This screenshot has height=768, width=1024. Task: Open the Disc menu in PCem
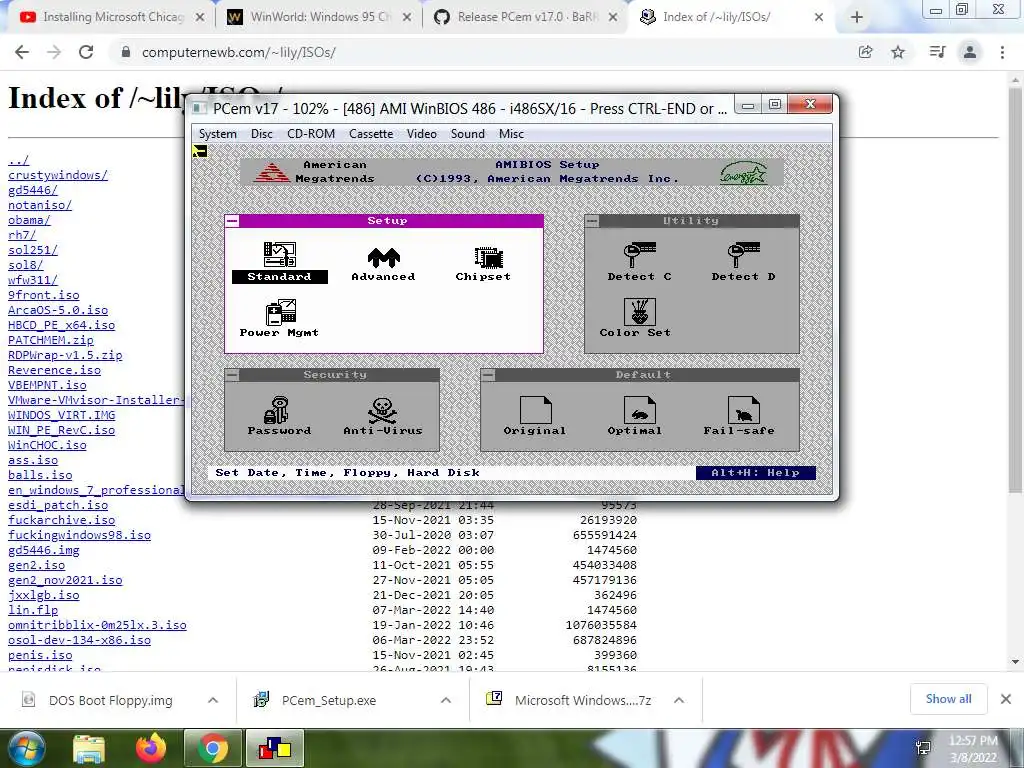pos(262,134)
